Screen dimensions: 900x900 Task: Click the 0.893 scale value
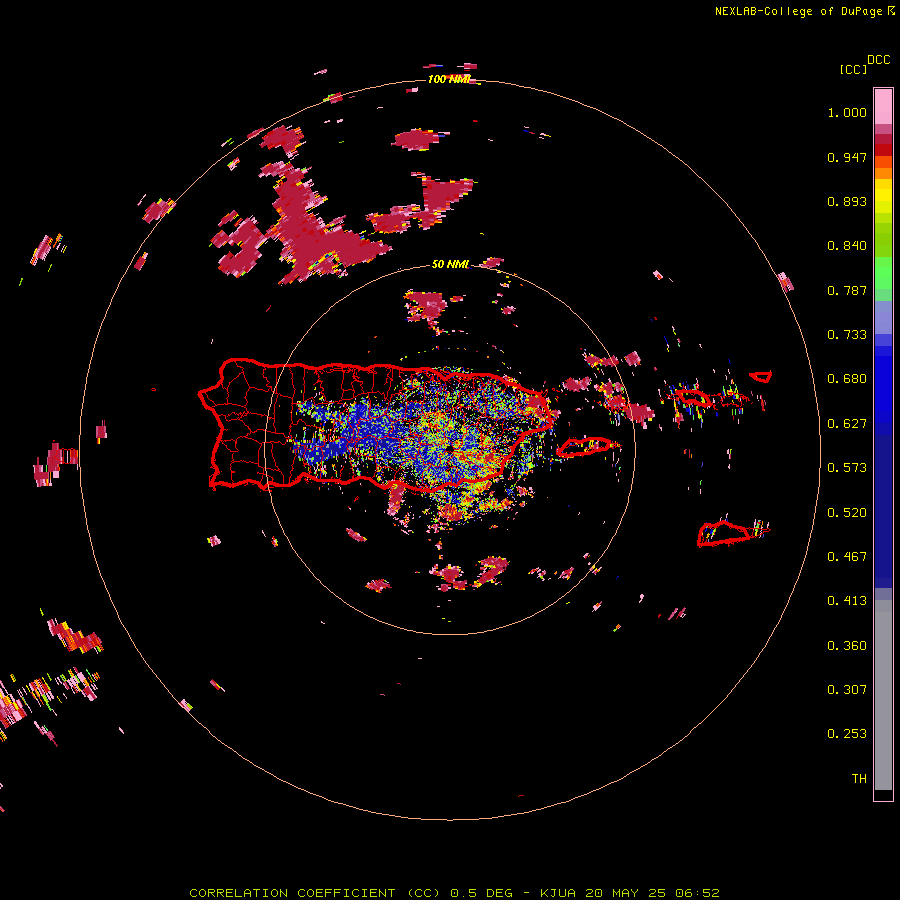(847, 201)
